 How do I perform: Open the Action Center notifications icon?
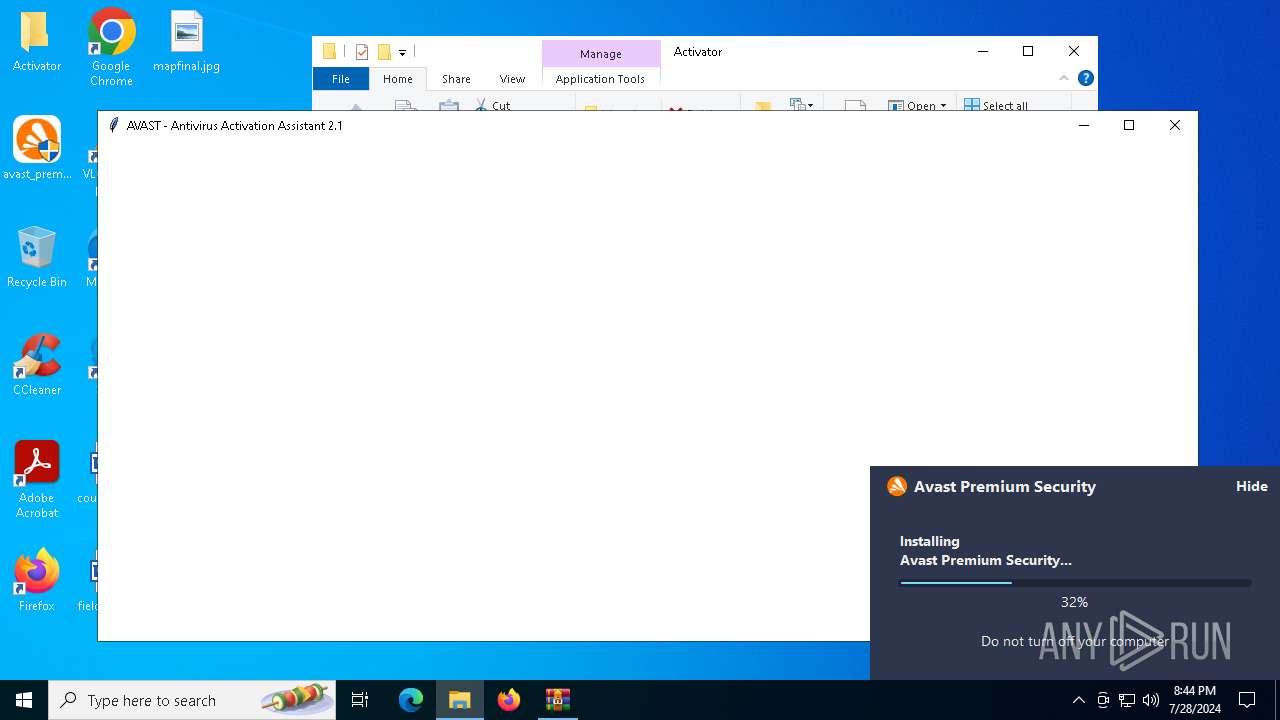pyautogui.click(x=1247, y=700)
